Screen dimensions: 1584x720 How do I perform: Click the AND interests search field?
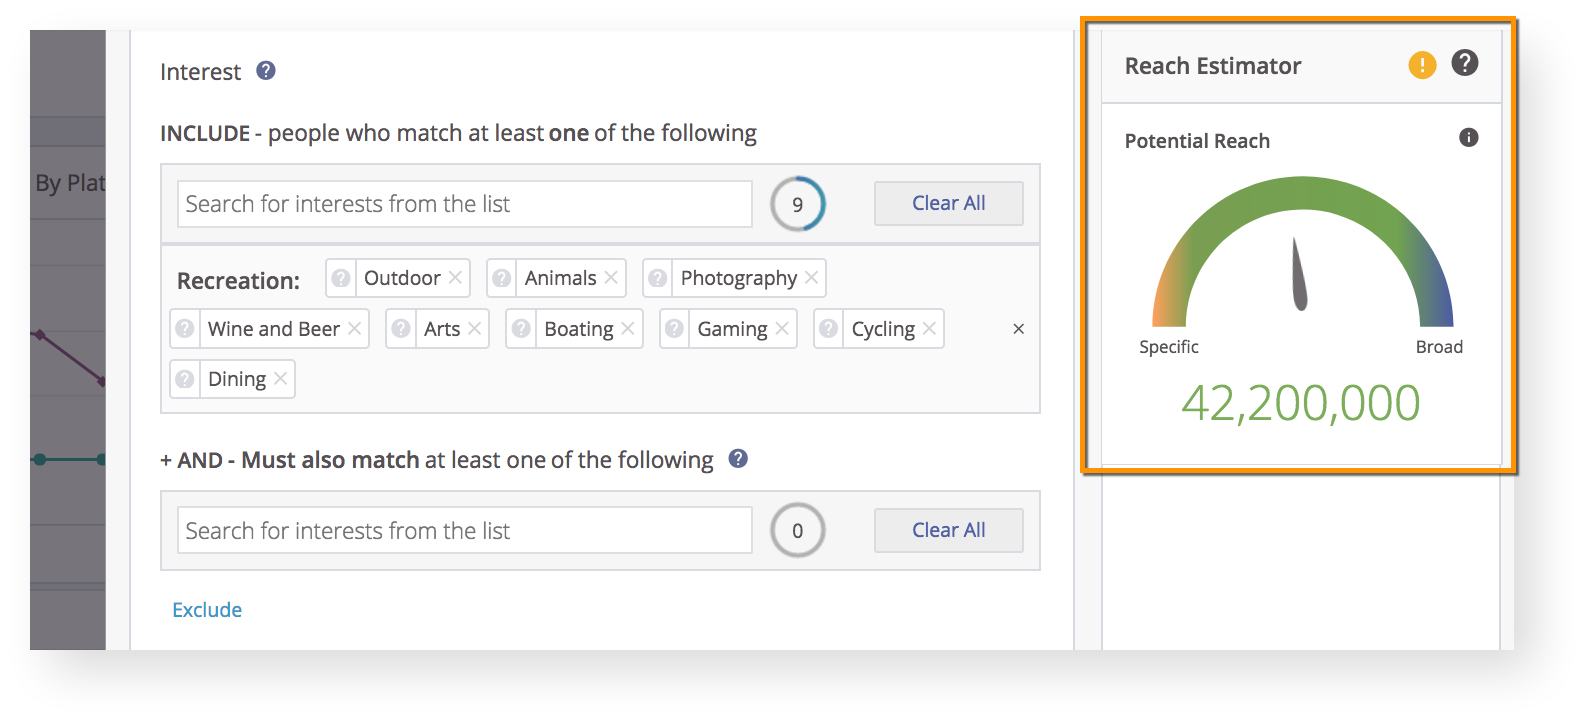tap(464, 531)
